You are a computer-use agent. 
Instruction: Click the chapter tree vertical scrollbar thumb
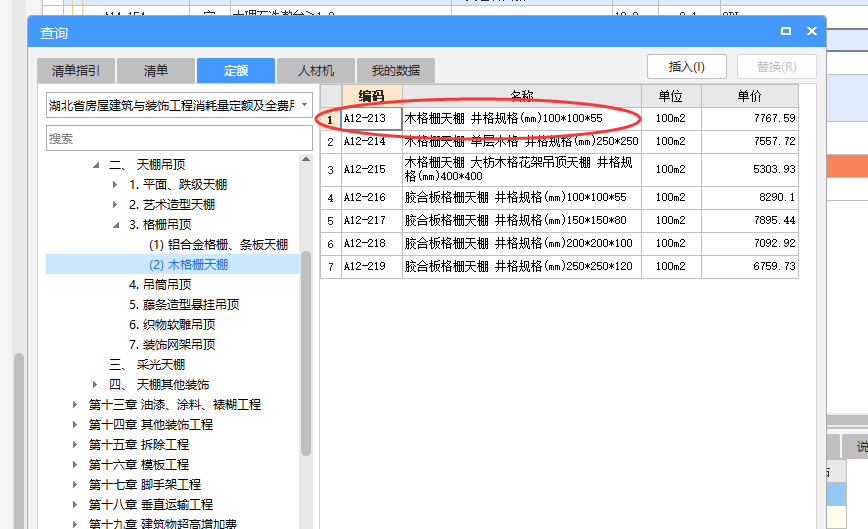306,353
